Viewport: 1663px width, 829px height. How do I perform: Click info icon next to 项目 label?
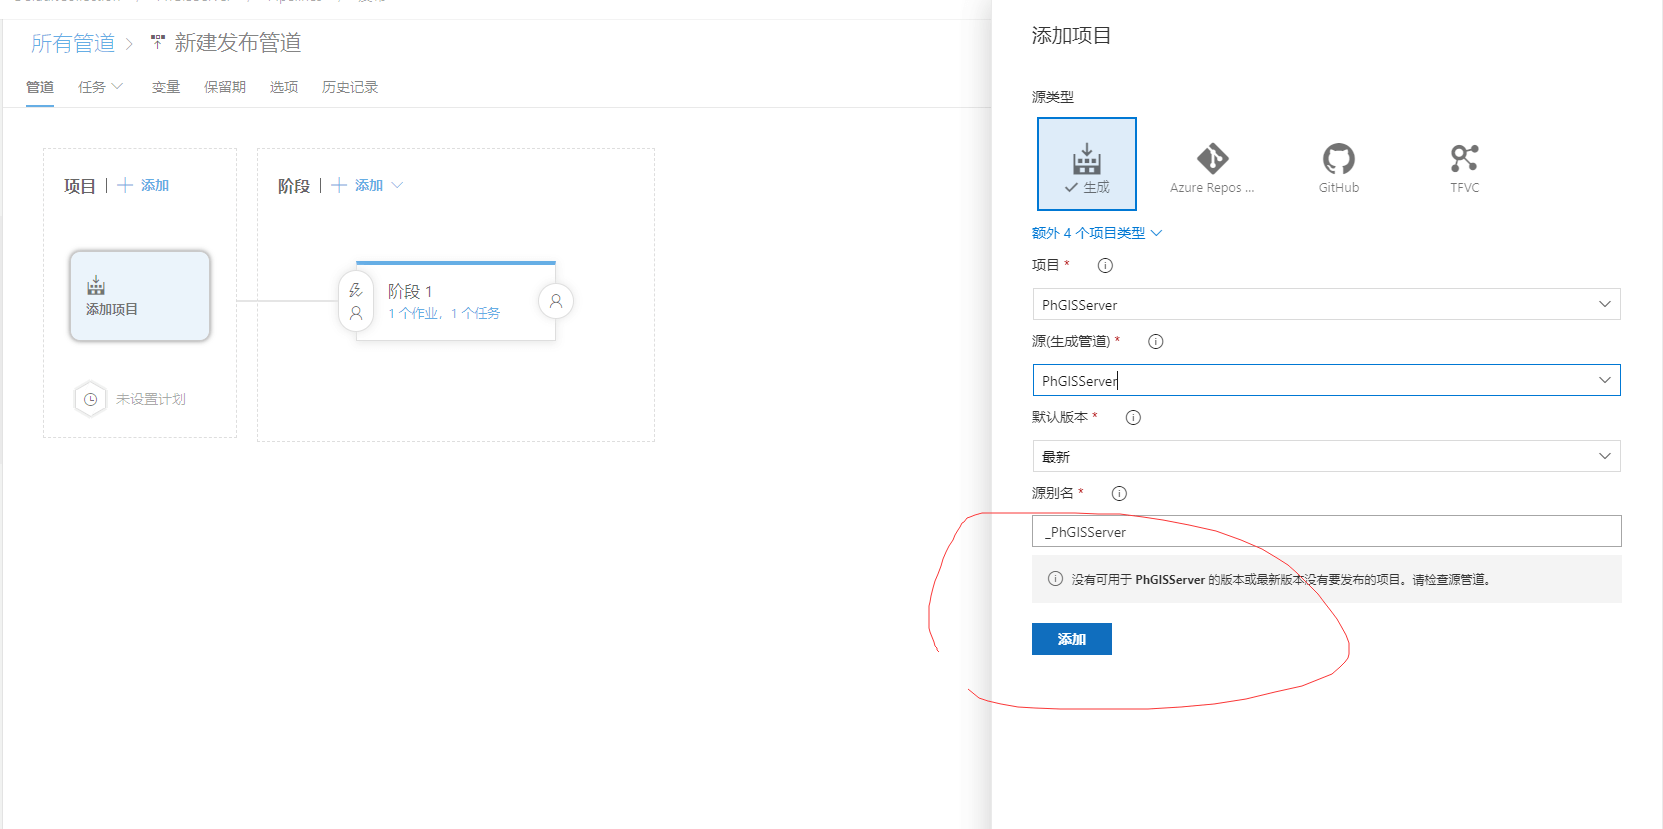click(1105, 266)
